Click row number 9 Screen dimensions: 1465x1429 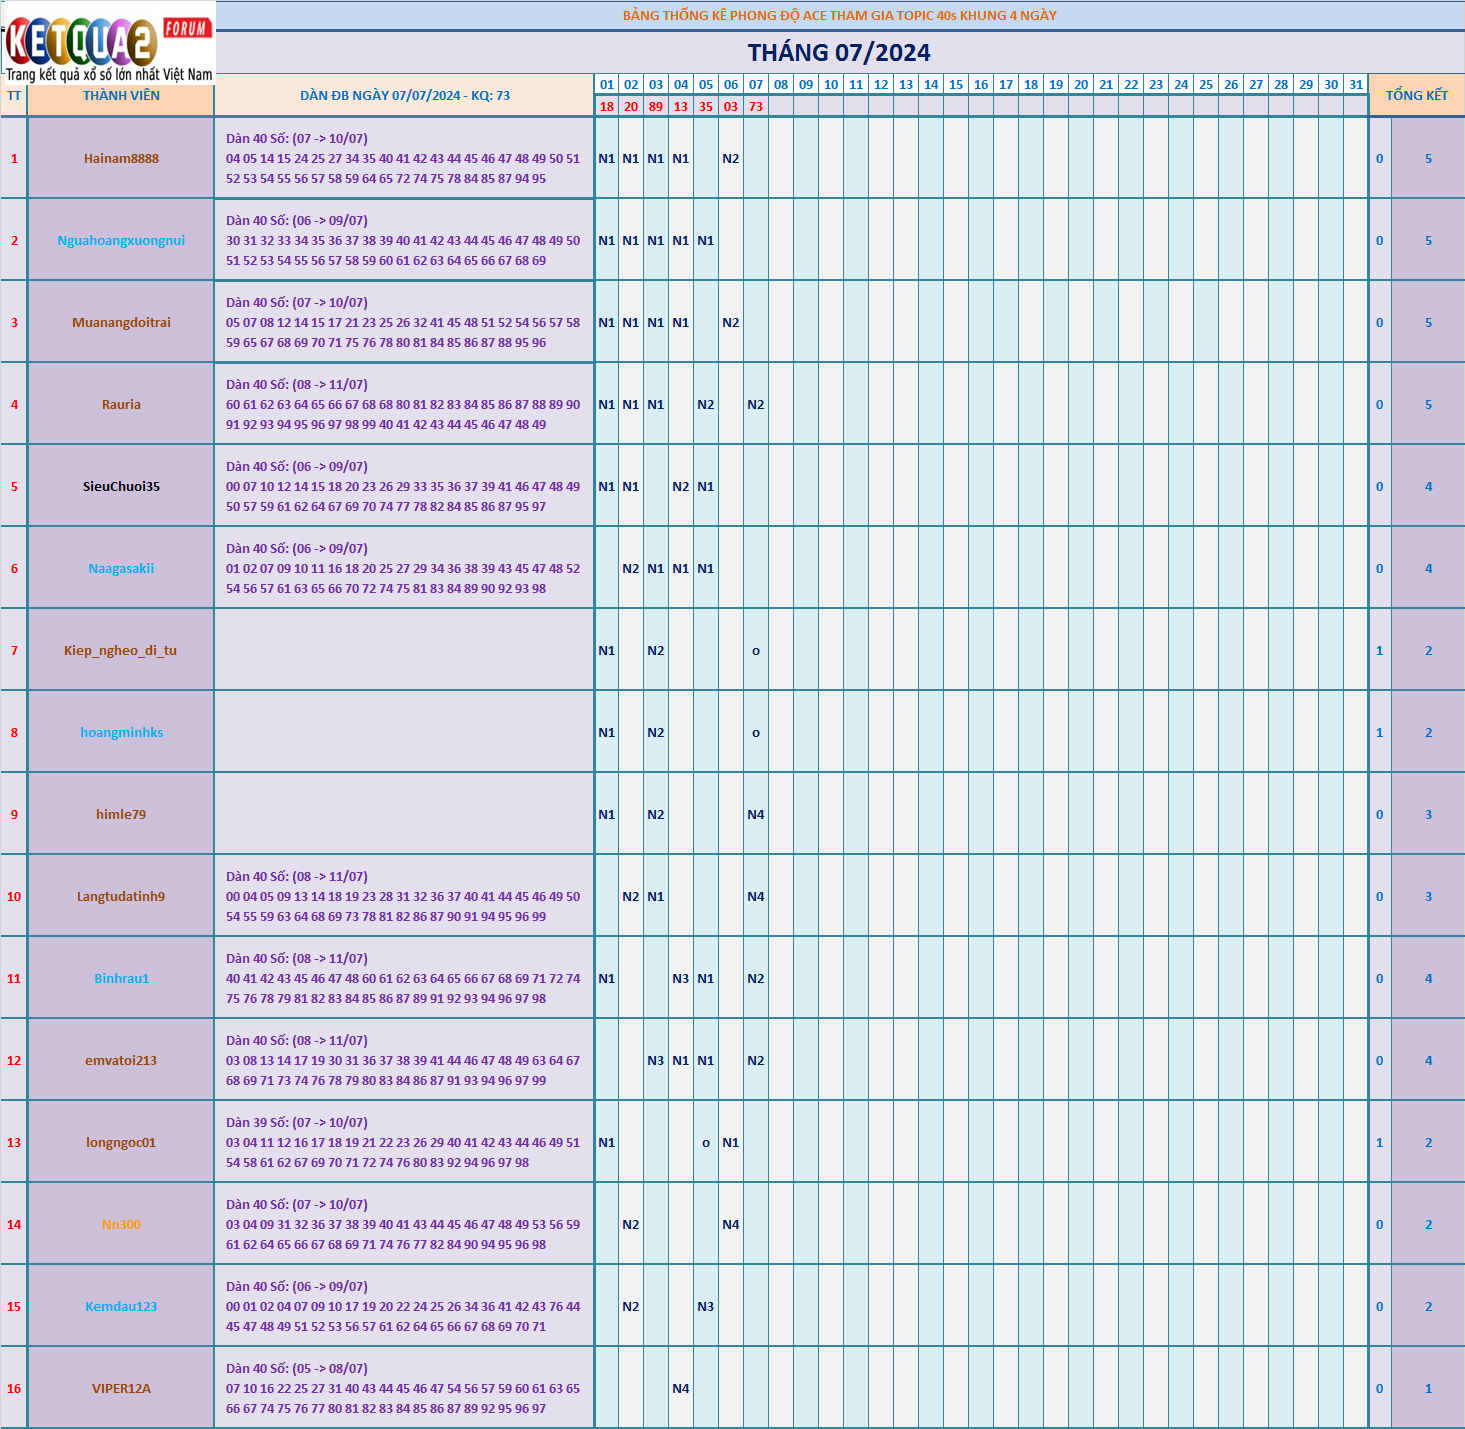pos(14,814)
